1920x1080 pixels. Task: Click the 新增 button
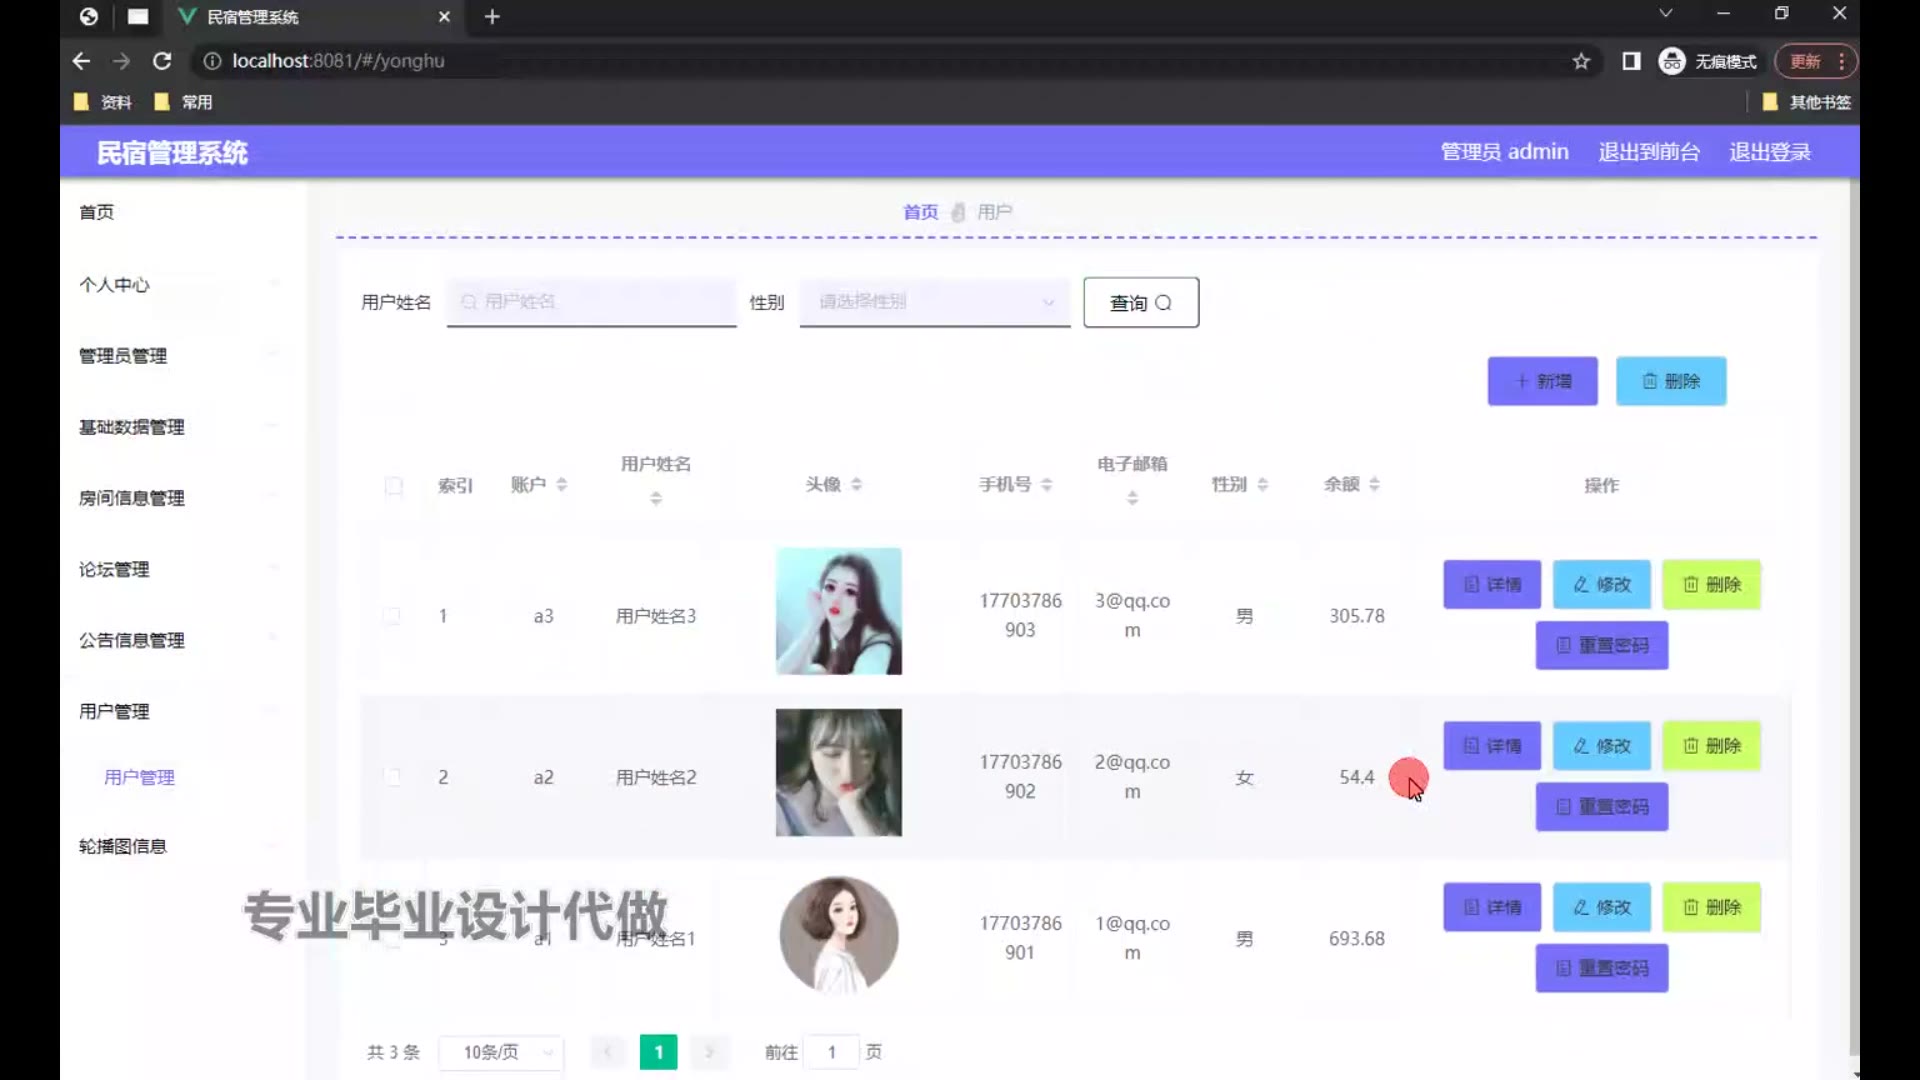pos(1542,381)
